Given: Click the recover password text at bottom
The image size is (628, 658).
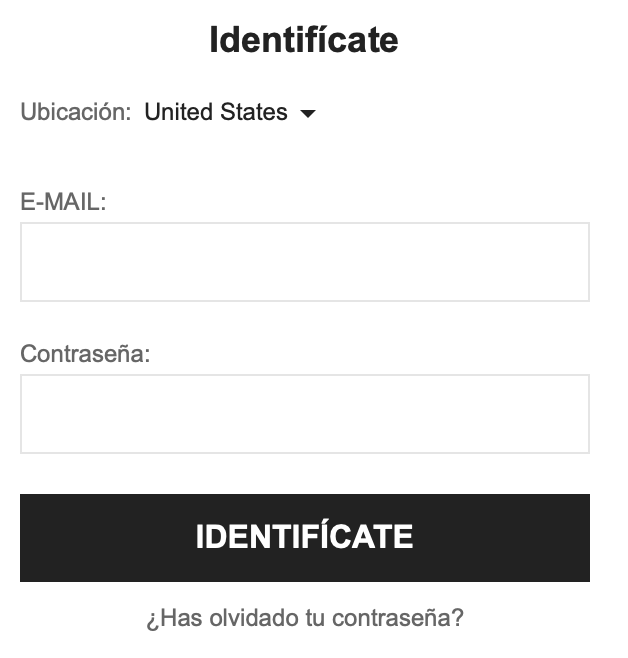Looking at the screenshot, I should coord(304,618).
